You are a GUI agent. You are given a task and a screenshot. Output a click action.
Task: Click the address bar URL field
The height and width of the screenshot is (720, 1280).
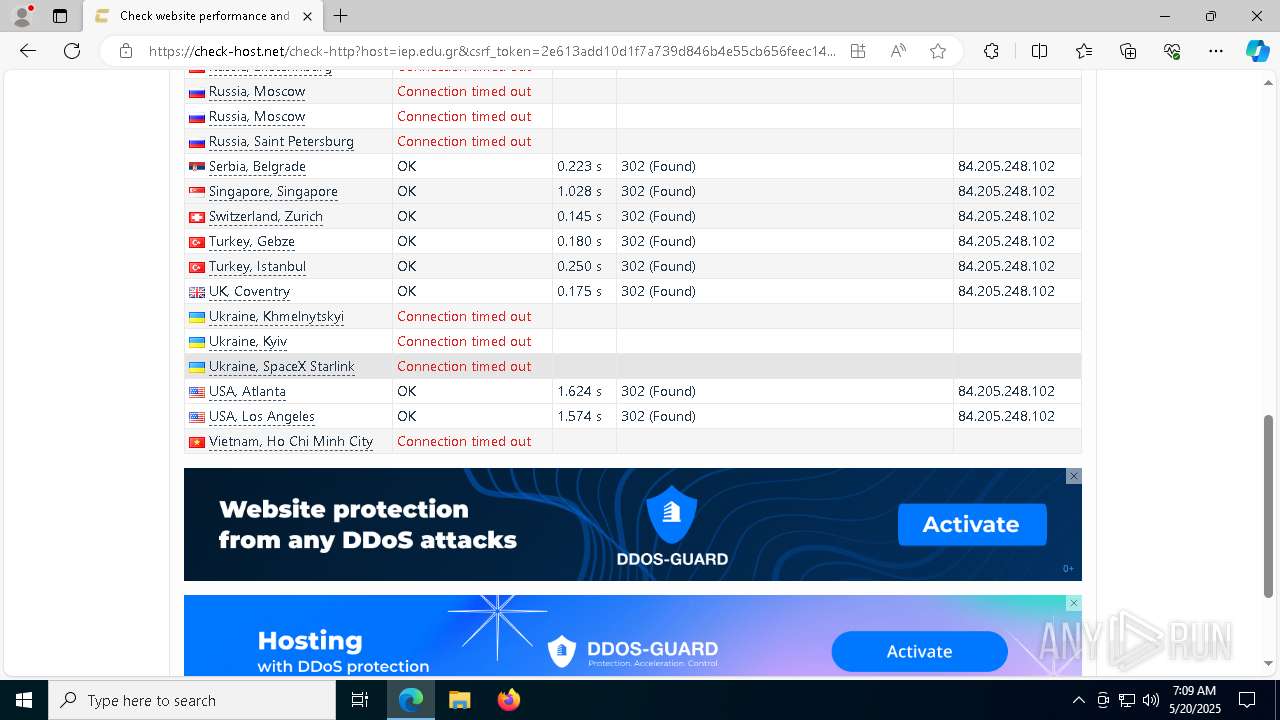(x=492, y=51)
